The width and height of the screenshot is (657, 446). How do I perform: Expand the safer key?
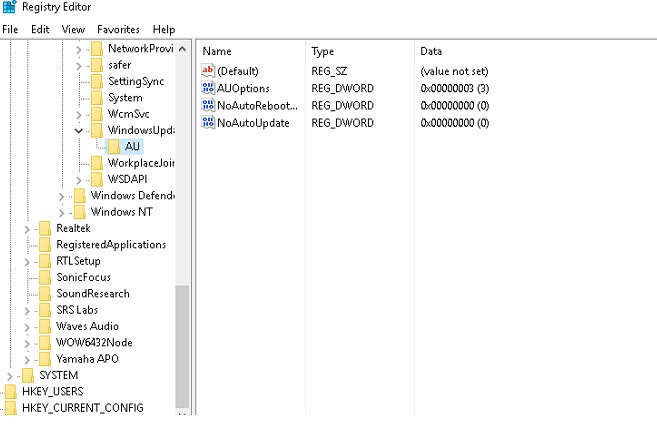coord(78,66)
